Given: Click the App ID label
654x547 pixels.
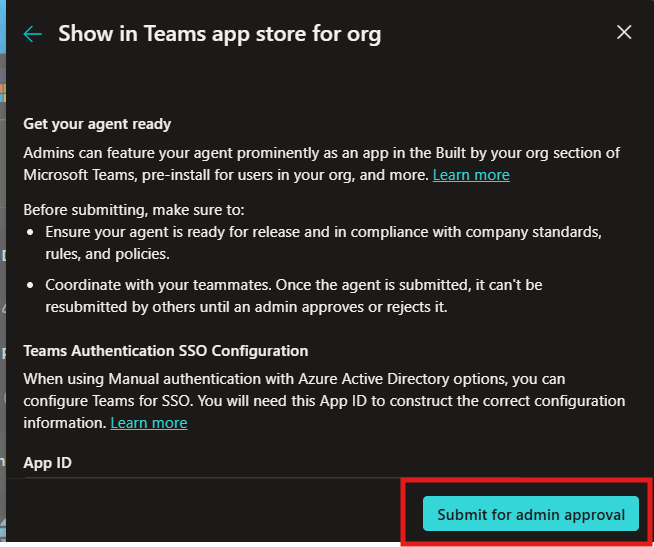Looking at the screenshot, I should (x=47, y=463).
